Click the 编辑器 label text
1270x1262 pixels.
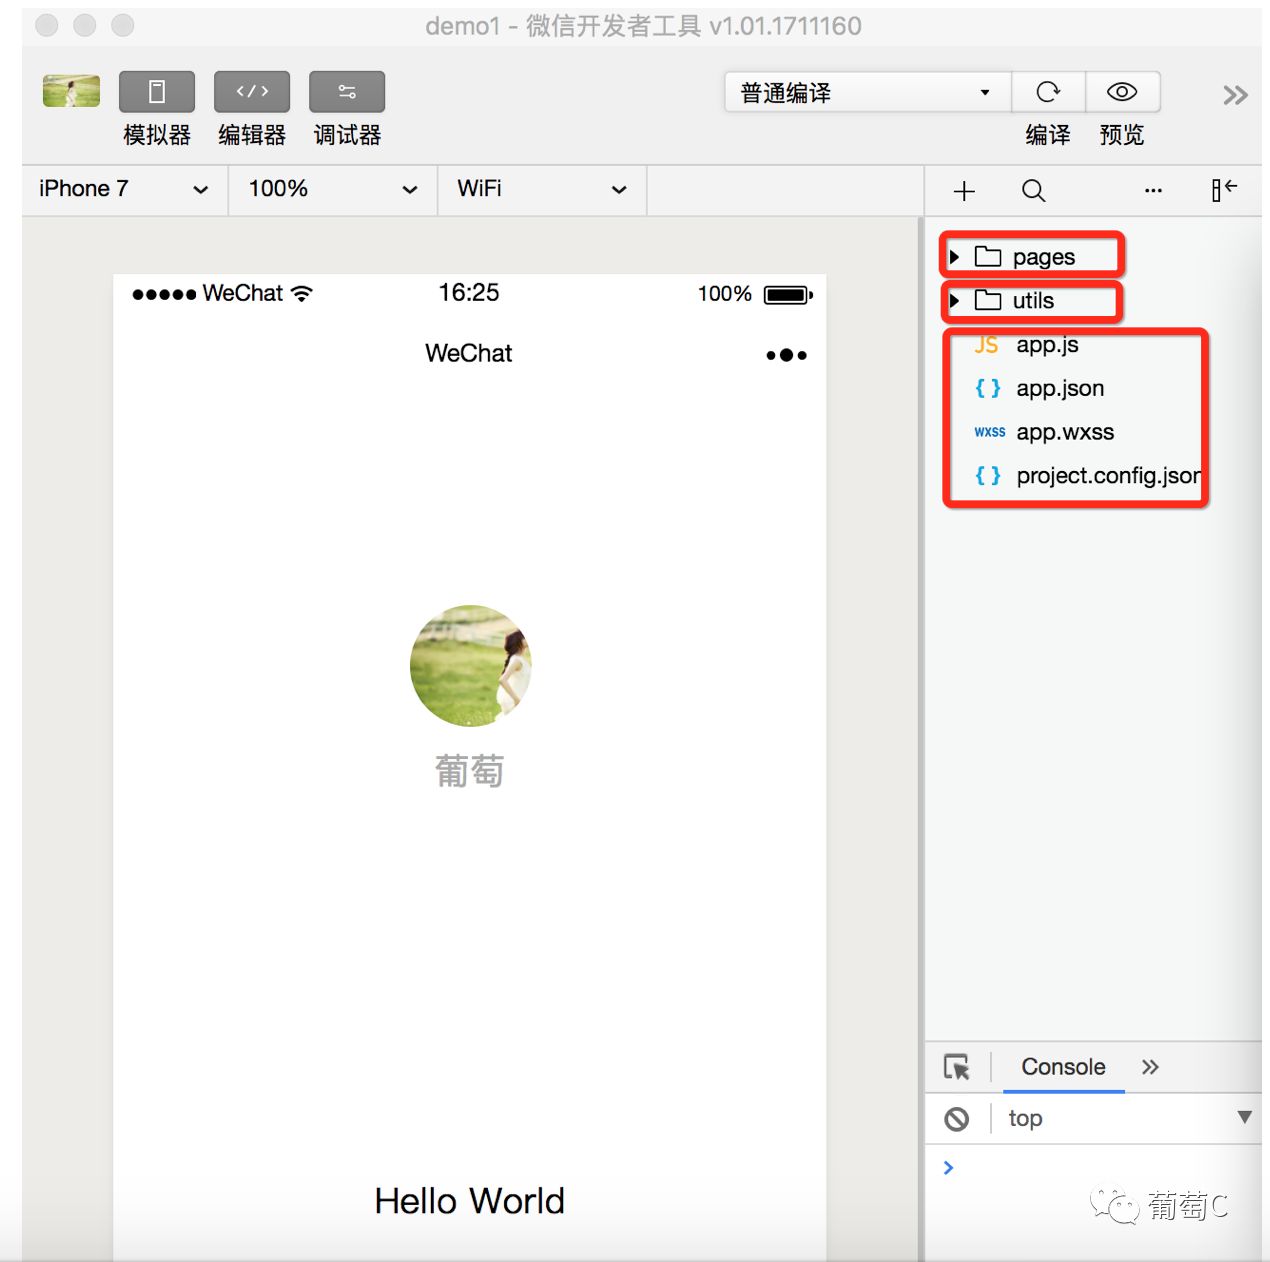click(252, 135)
